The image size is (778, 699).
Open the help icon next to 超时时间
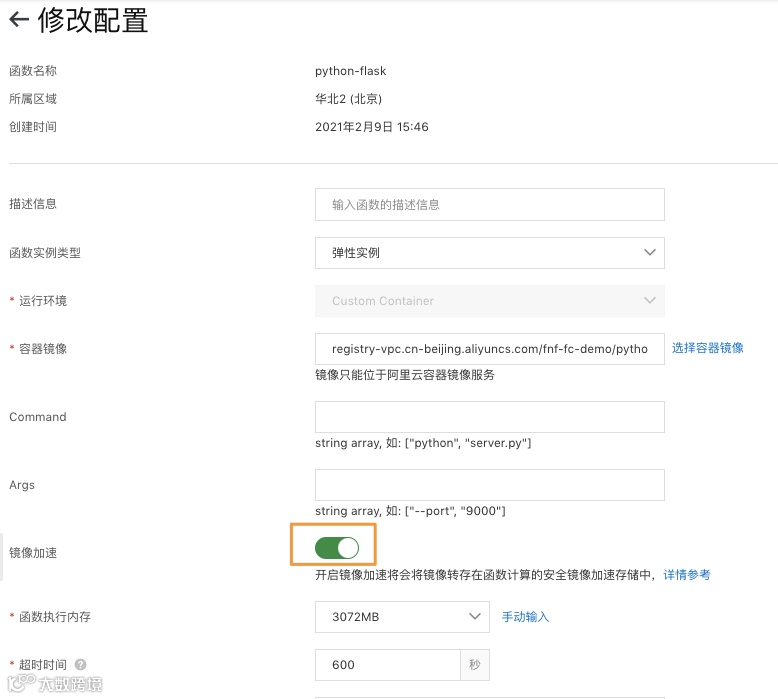tap(80, 664)
